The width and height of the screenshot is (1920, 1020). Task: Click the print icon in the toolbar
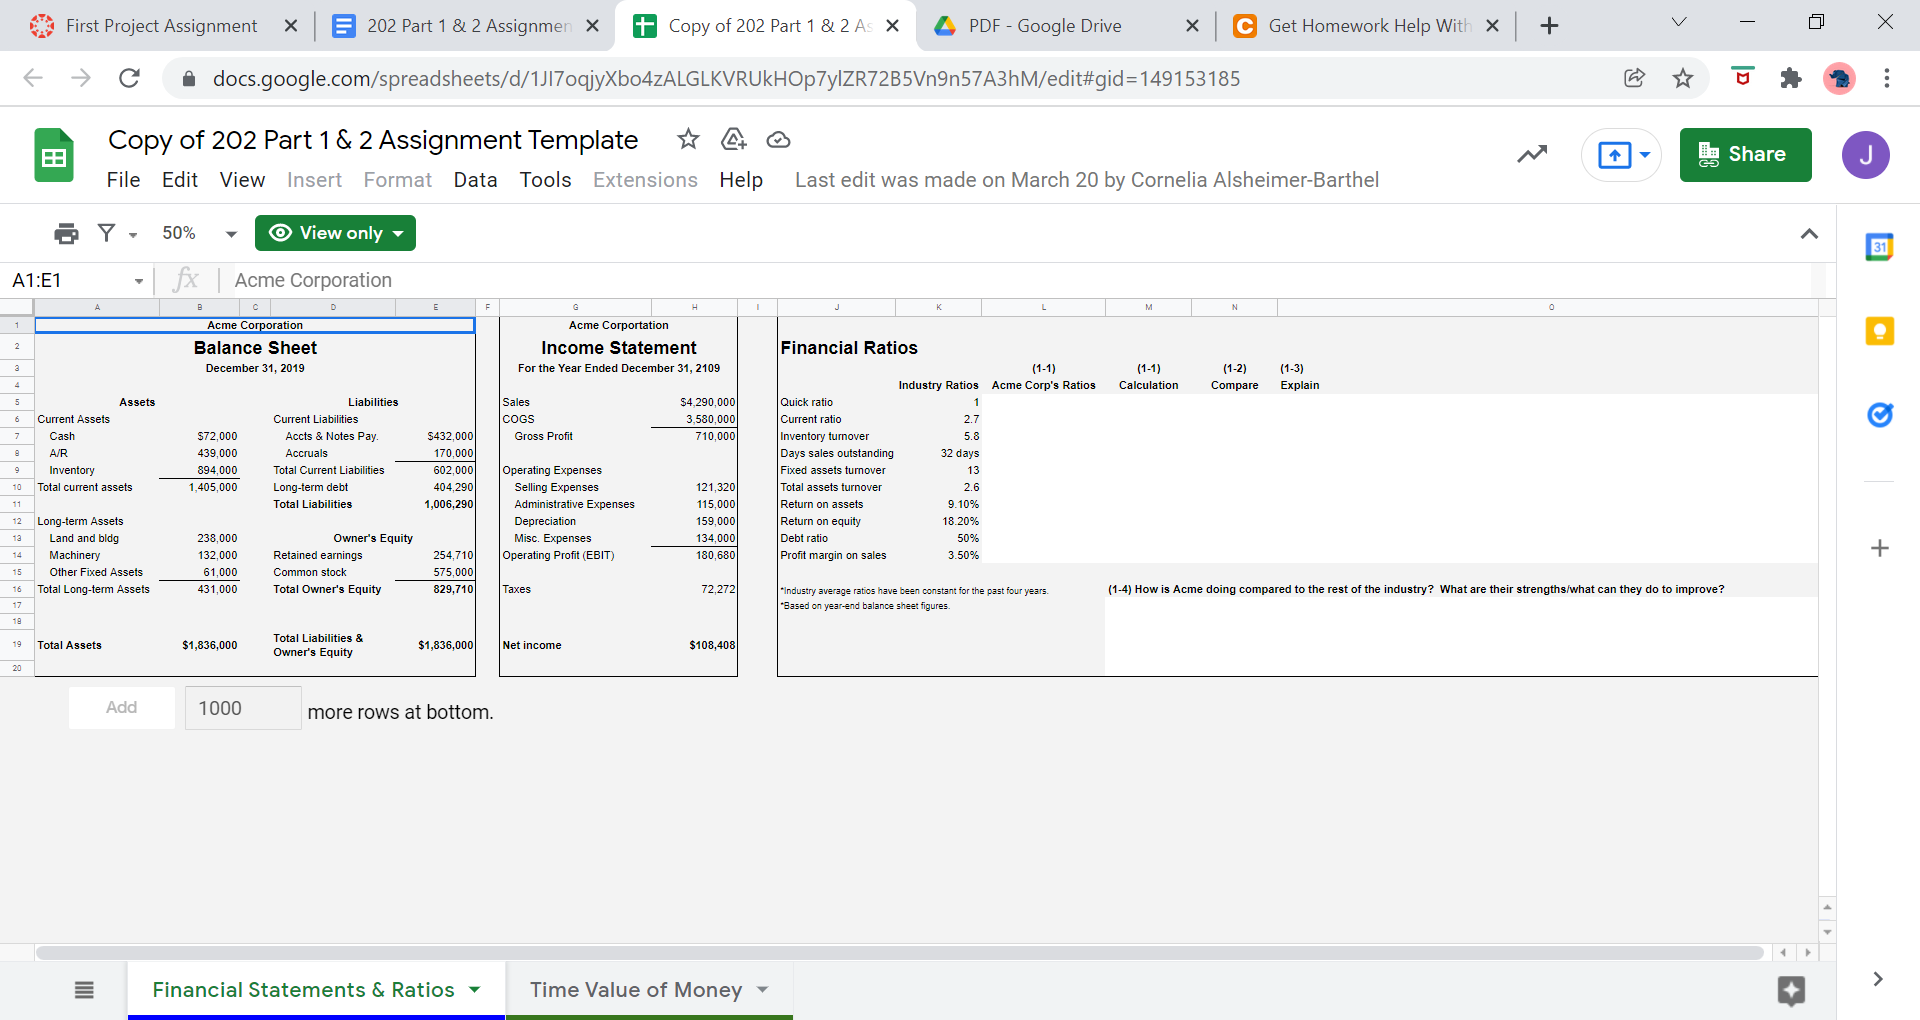pyautogui.click(x=65, y=232)
